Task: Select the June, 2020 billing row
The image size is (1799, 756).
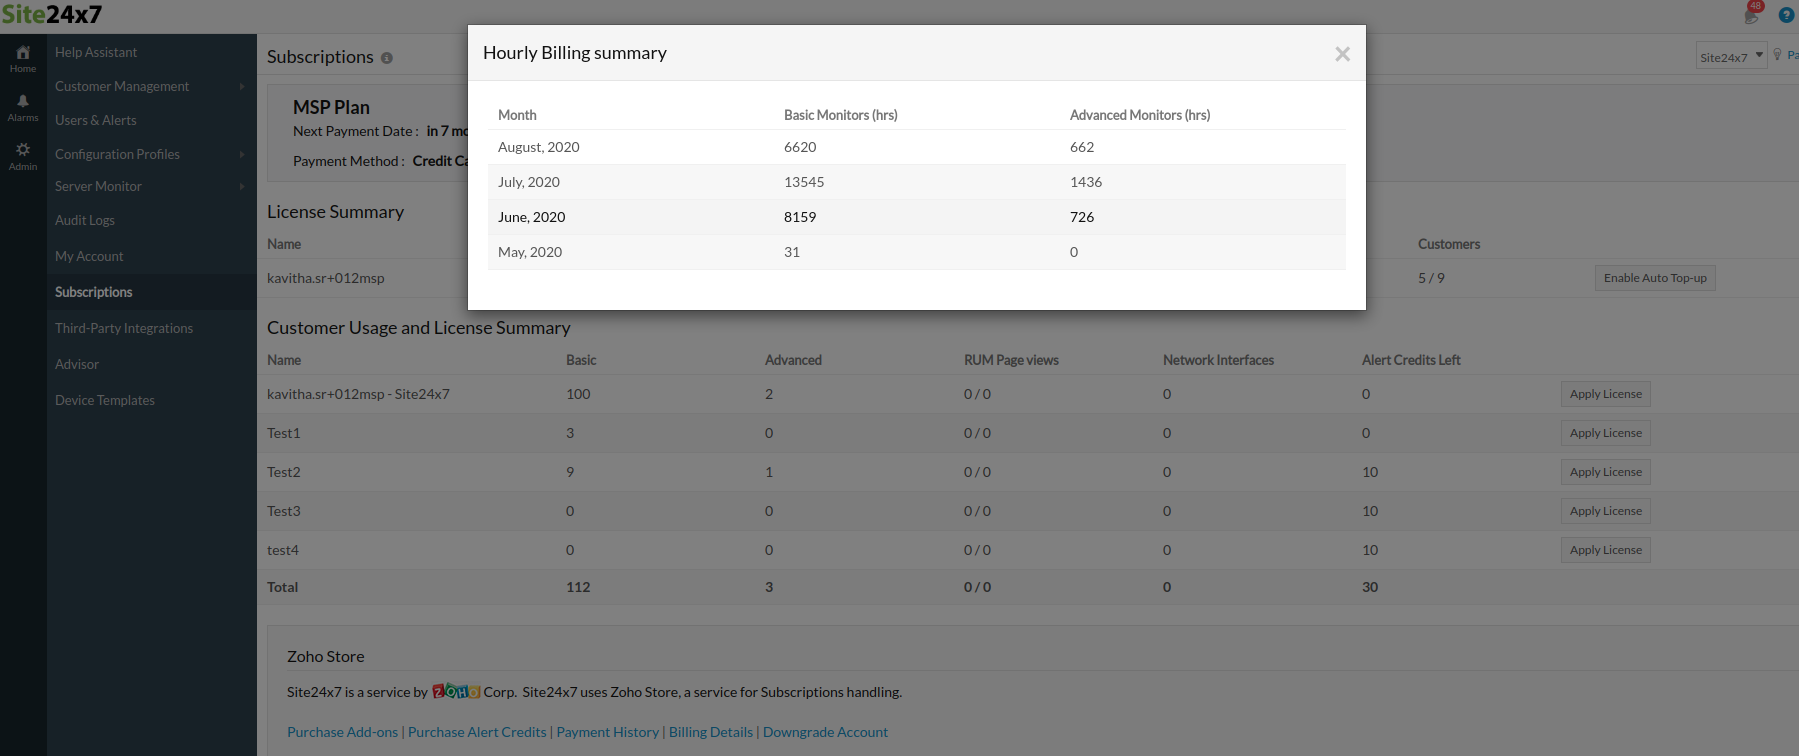Action: pos(916,217)
